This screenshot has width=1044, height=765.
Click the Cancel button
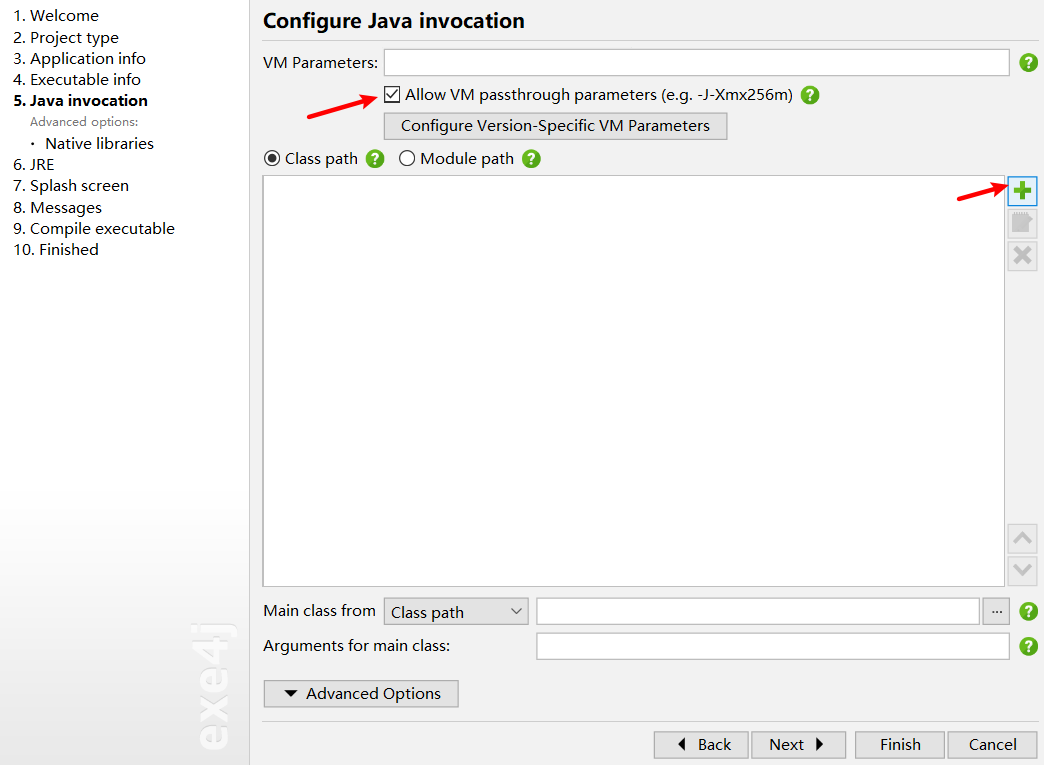click(992, 745)
